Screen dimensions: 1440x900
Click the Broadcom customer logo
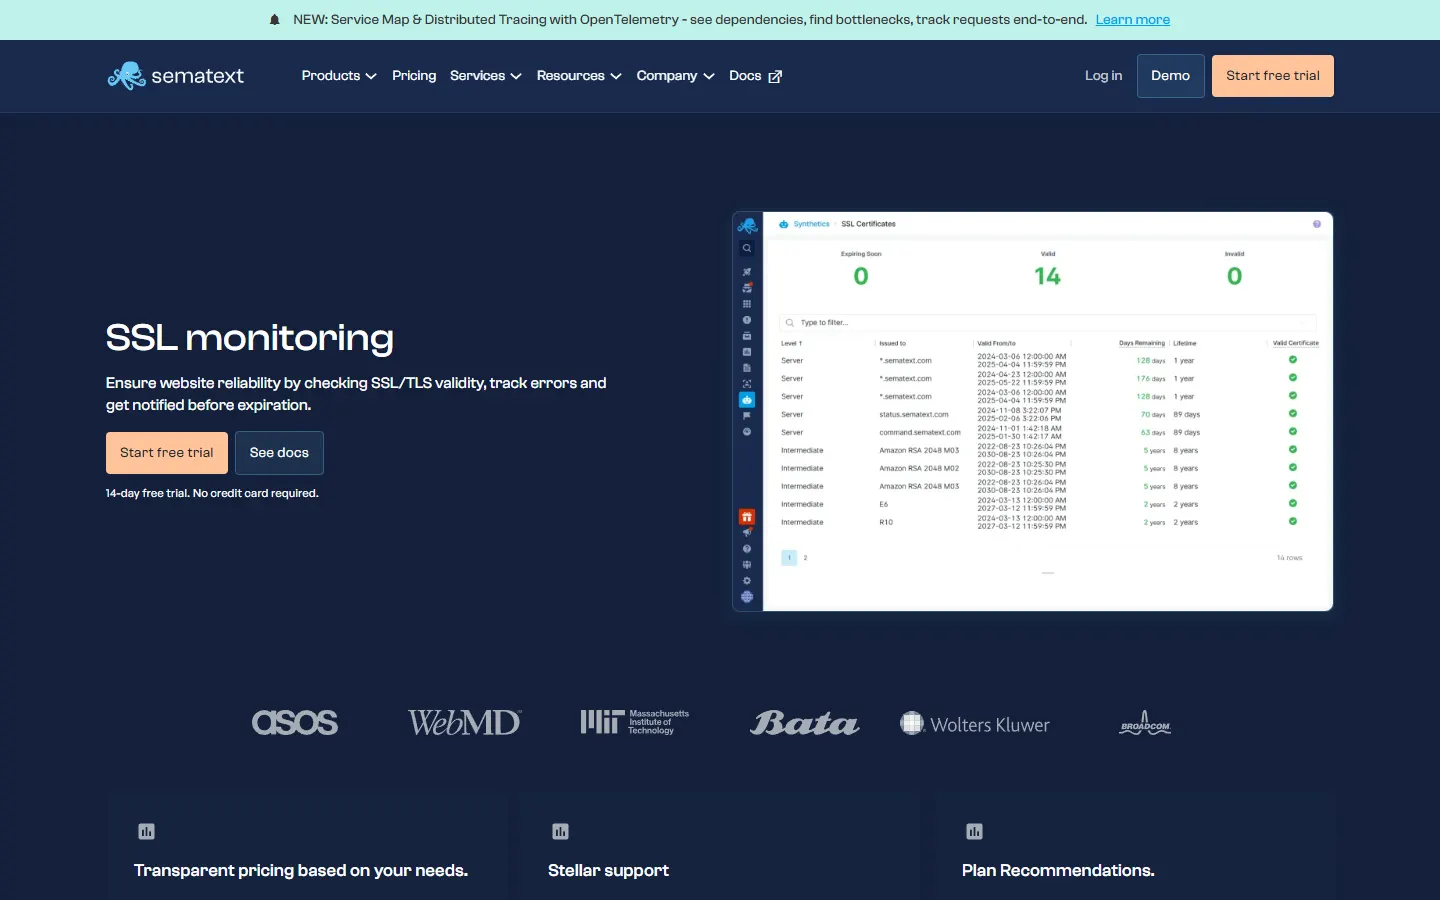[x=1145, y=722]
